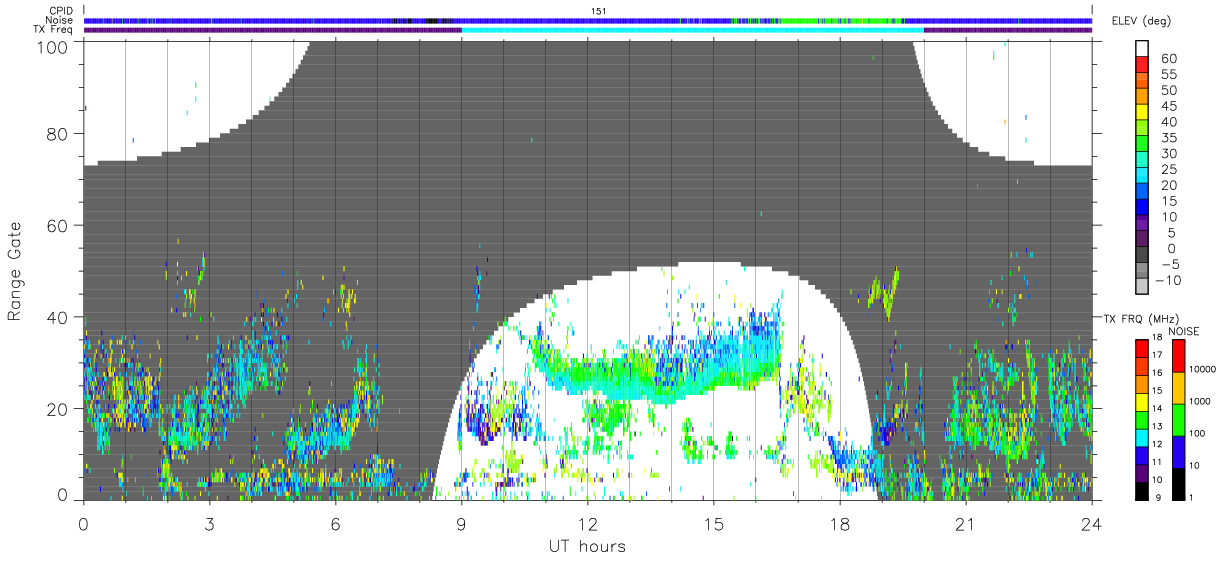
Task: Click the ELEV color bar label "55"
Action: coord(1169,75)
